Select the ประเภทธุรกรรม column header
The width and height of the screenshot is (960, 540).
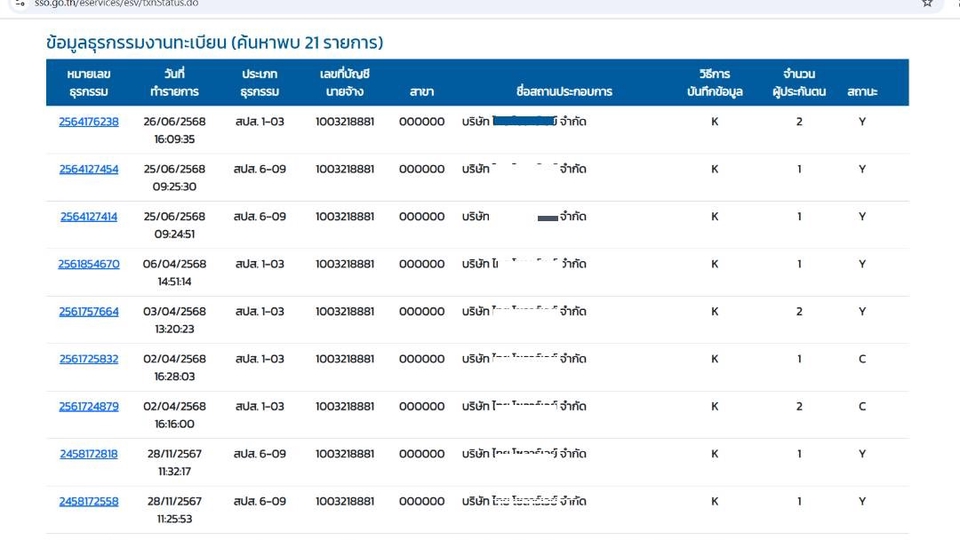tap(260, 83)
